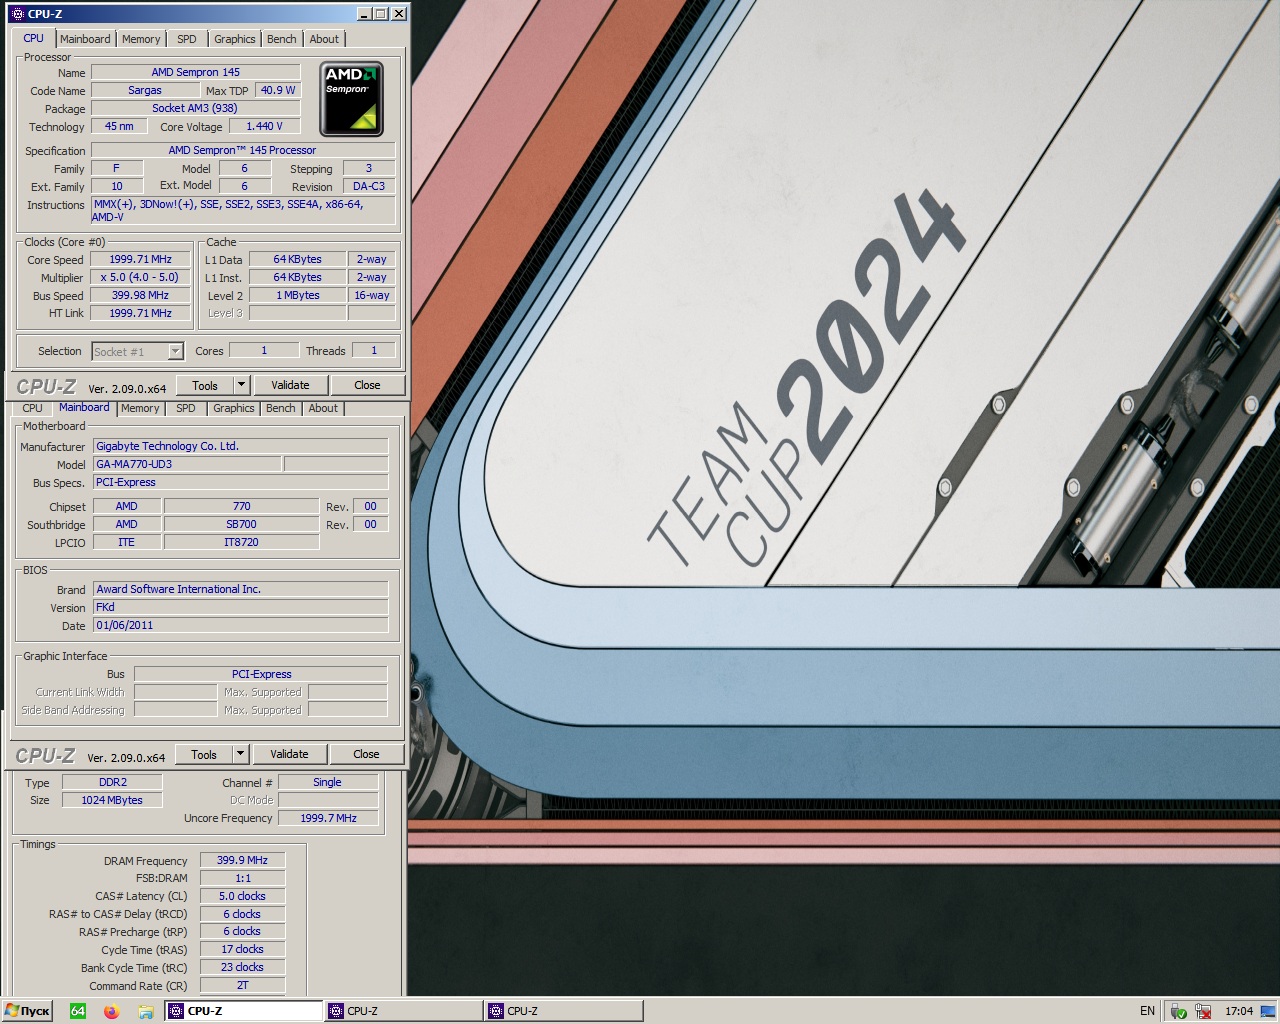Switch to Mainboard tab in top window
Screen dimensions: 1280x1024
click(85, 39)
